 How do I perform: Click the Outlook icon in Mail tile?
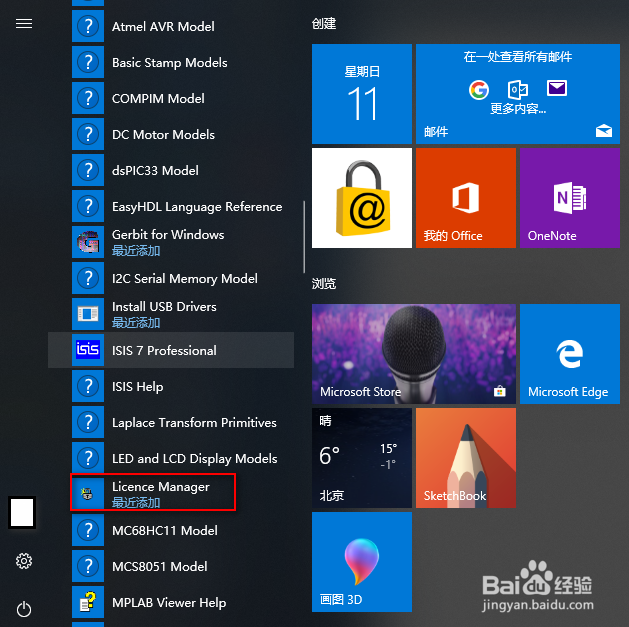[517, 89]
